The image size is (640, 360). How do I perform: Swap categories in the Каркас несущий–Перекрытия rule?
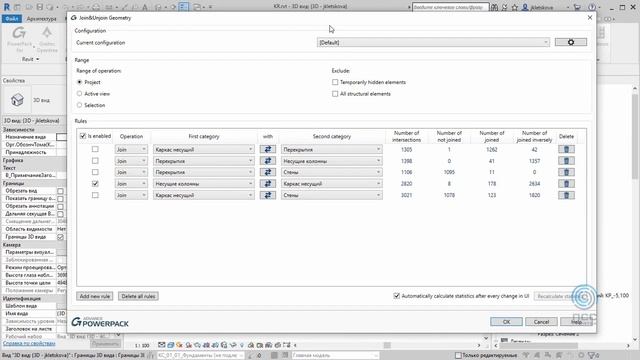click(x=268, y=149)
